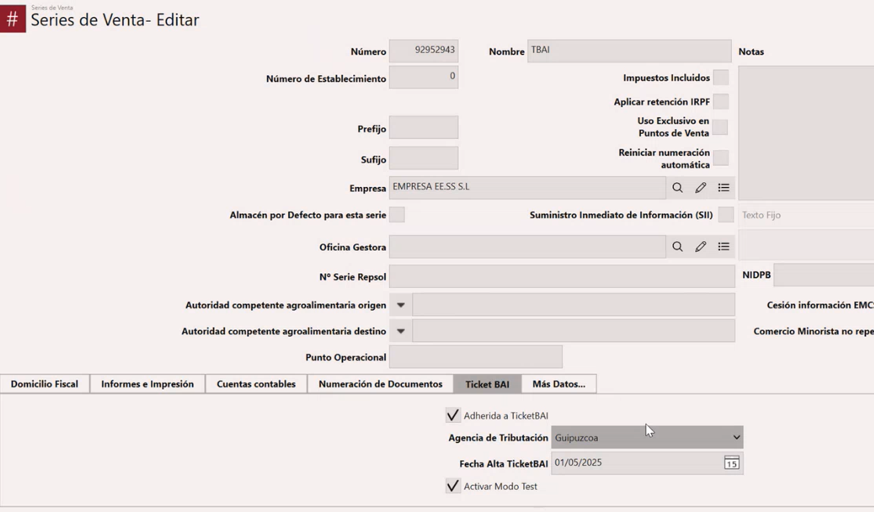Open the Más Datos... tab
The image size is (874, 512).
tap(559, 384)
